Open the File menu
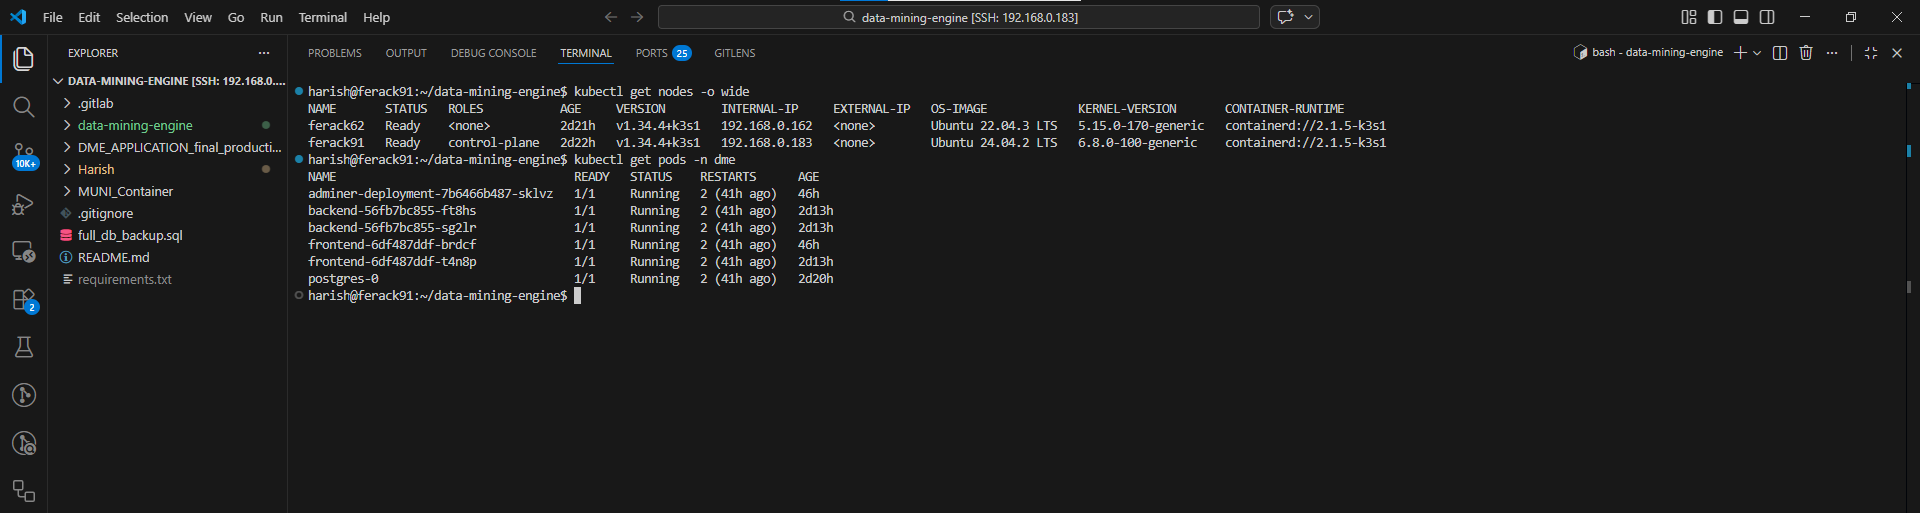The image size is (1920, 513). tap(53, 17)
